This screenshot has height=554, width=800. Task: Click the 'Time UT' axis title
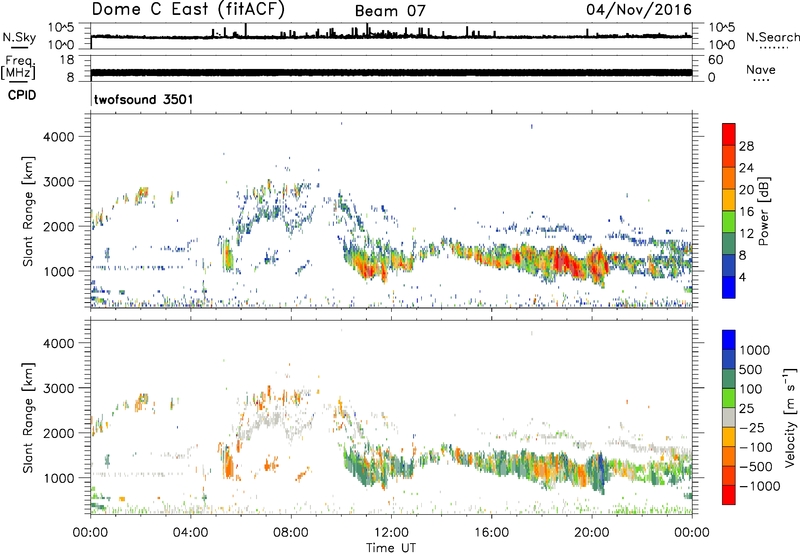coord(391,548)
